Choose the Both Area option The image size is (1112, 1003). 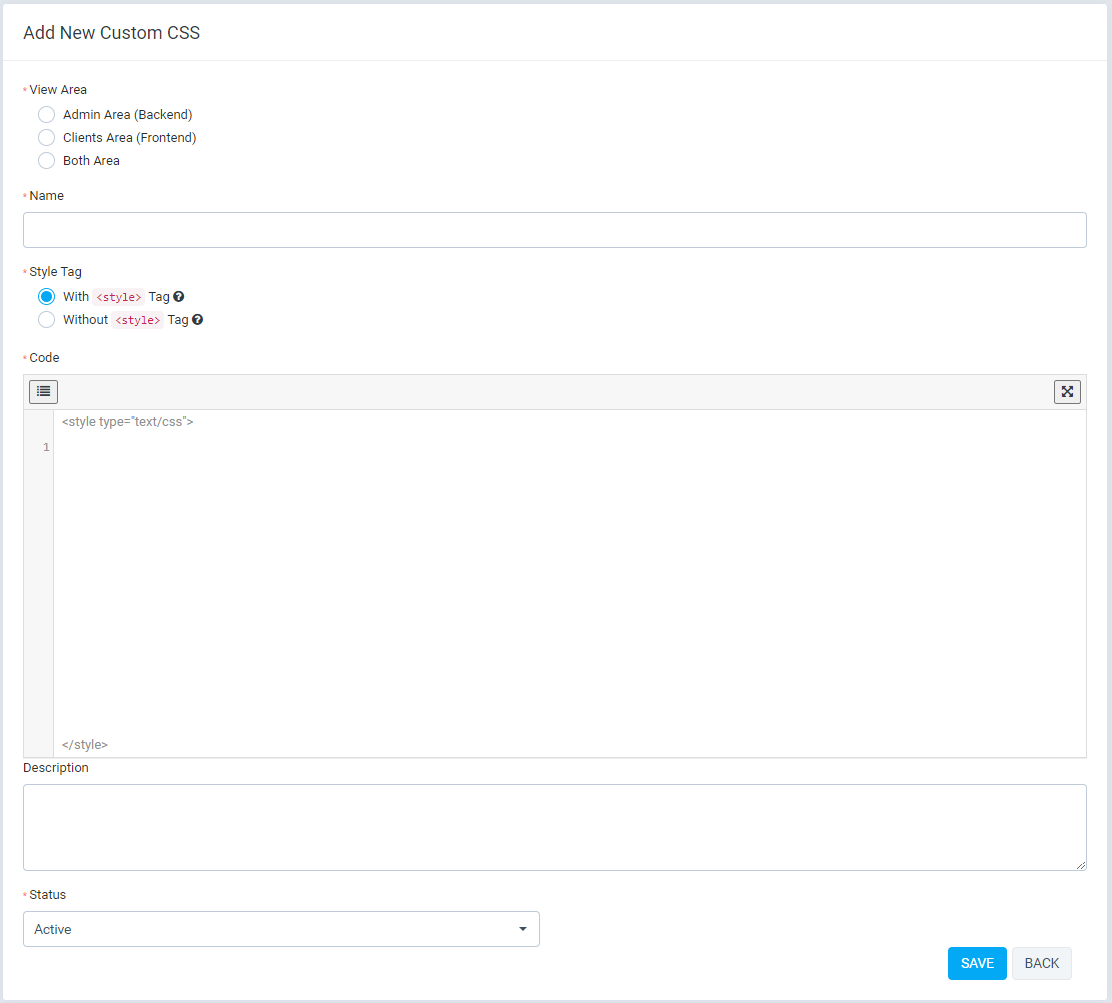(x=46, y=160)
